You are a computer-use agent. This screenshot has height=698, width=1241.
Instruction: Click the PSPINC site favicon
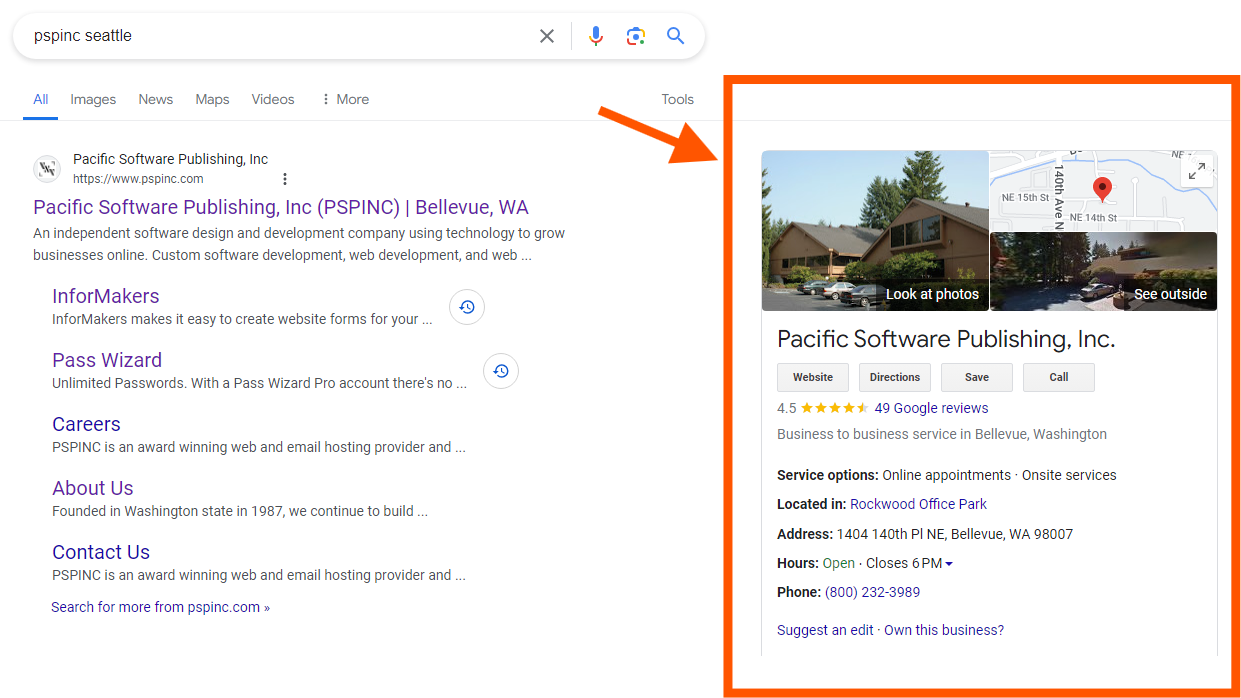(47, 168)
